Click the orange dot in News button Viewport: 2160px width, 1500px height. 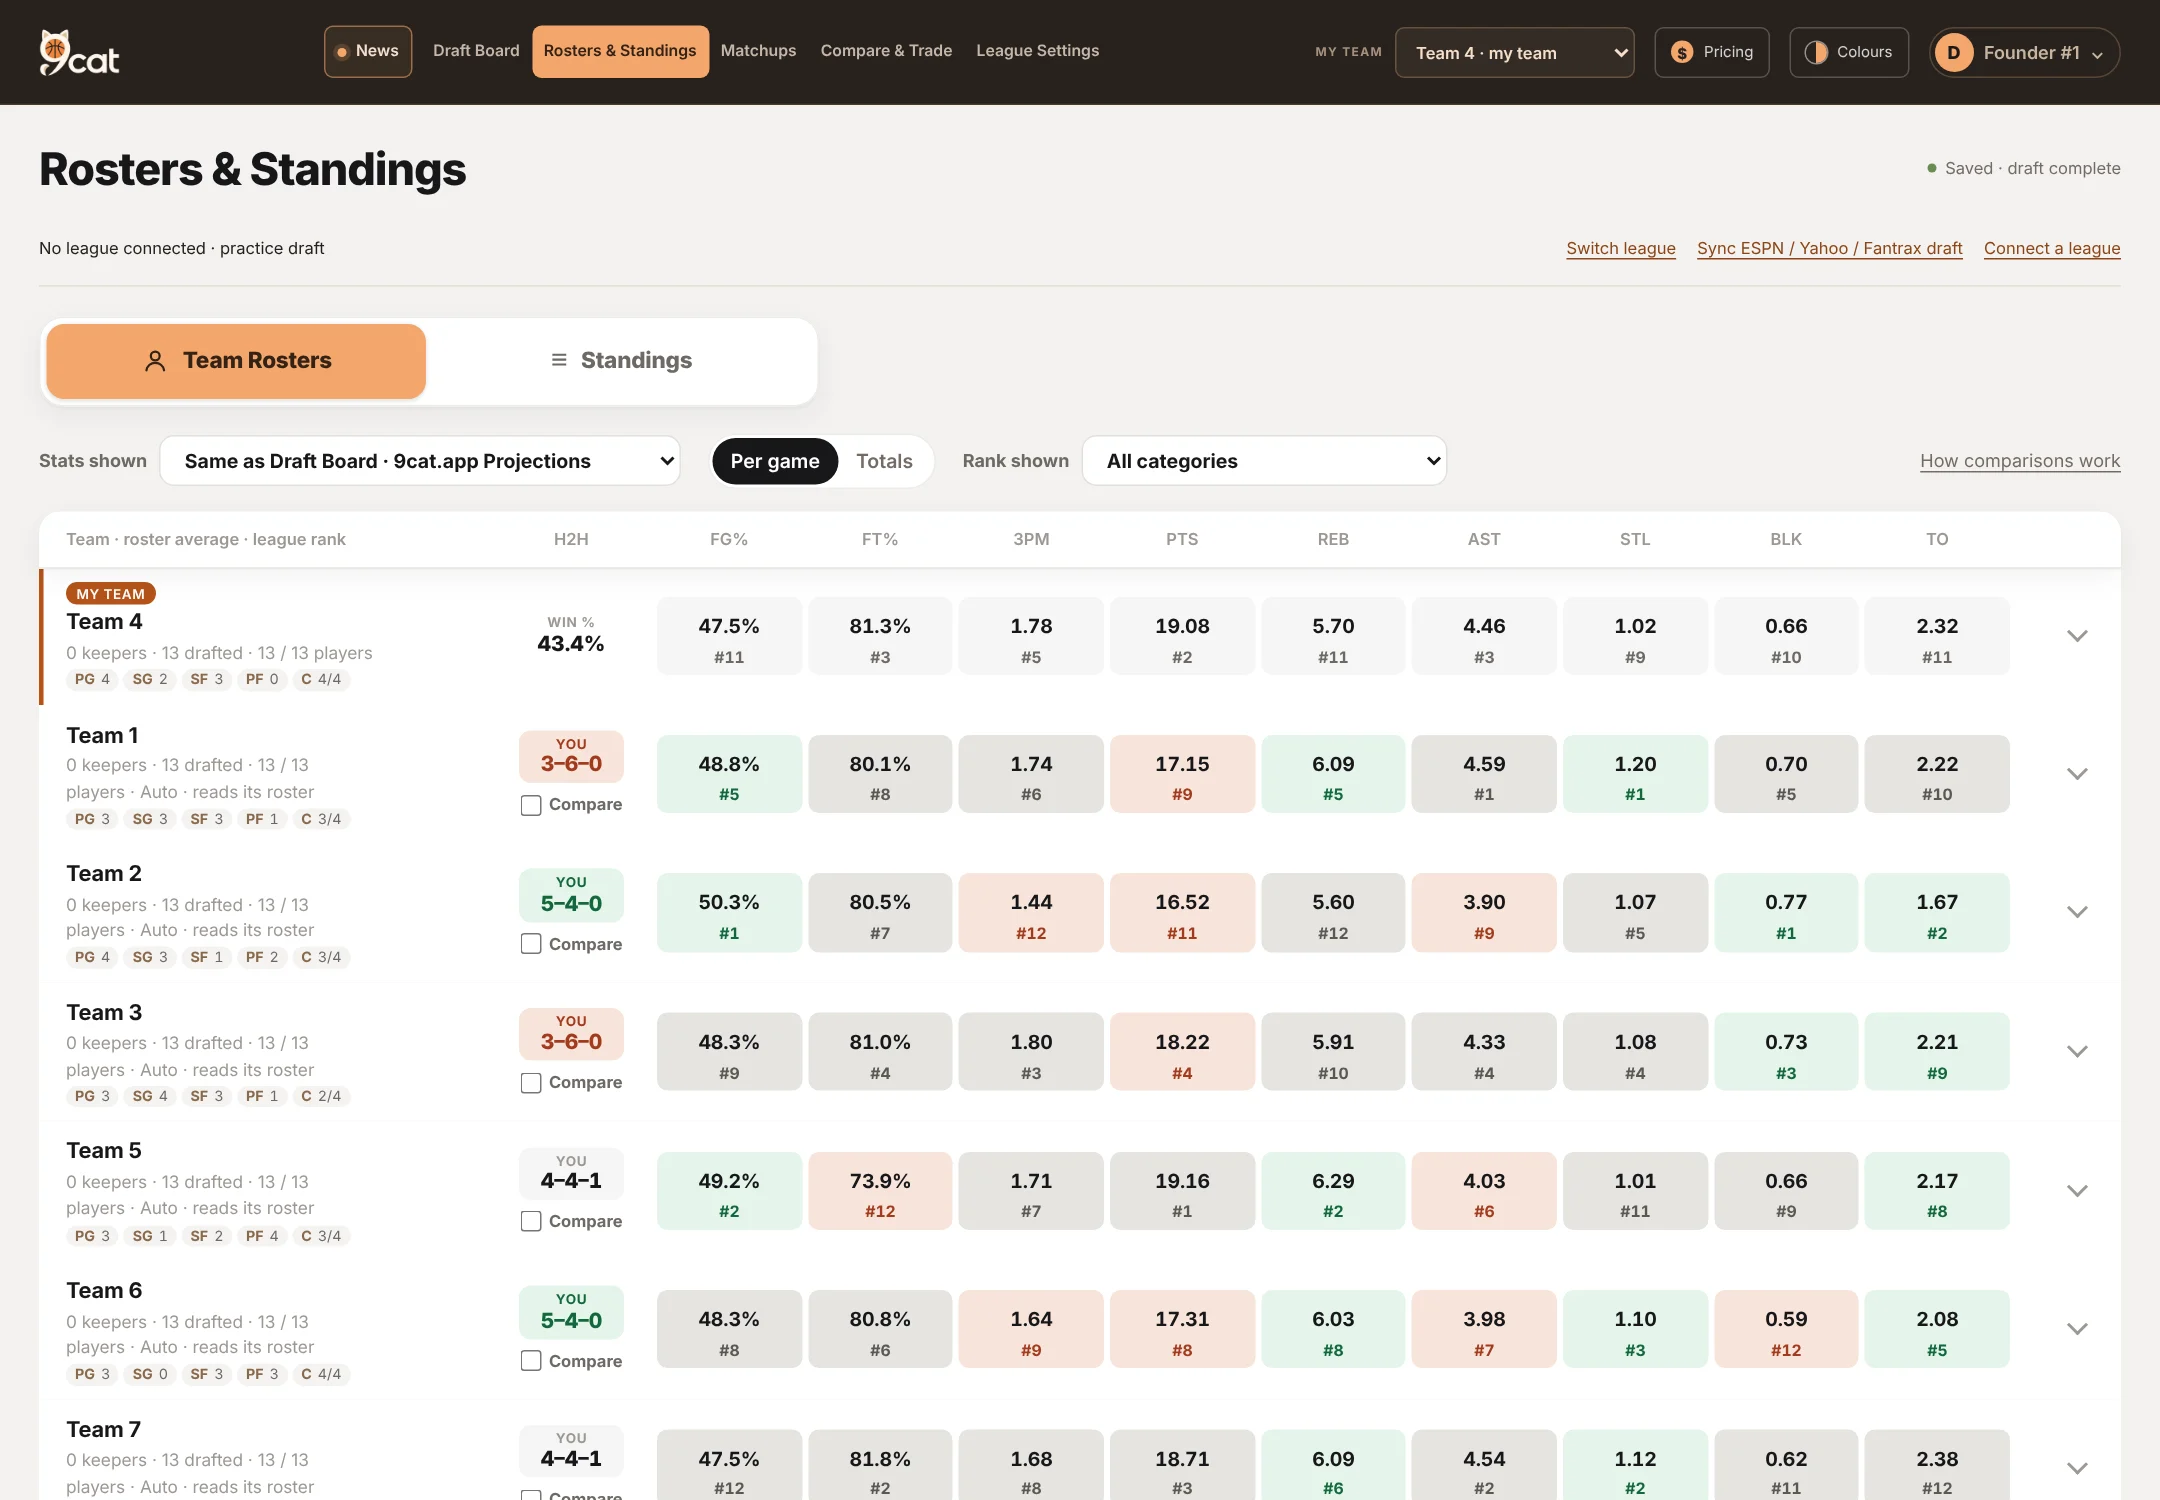pyautogui.click(x=342, y=52)
